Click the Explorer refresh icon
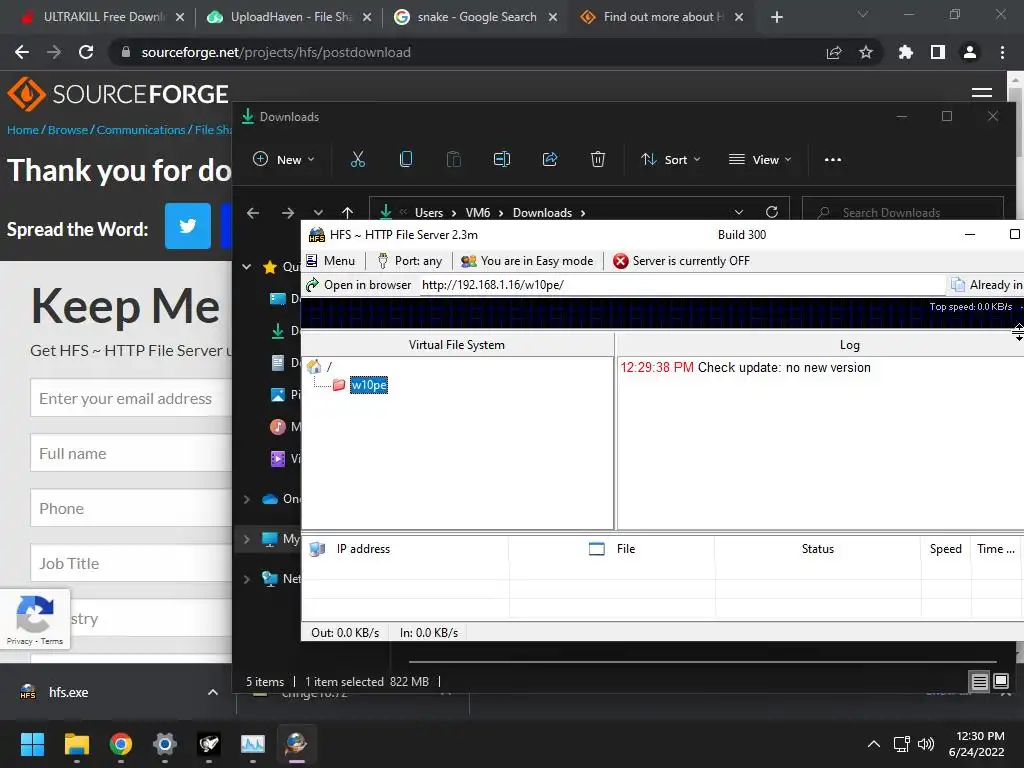The height and width of the screenshot is (768, 1024). point(772,212)
